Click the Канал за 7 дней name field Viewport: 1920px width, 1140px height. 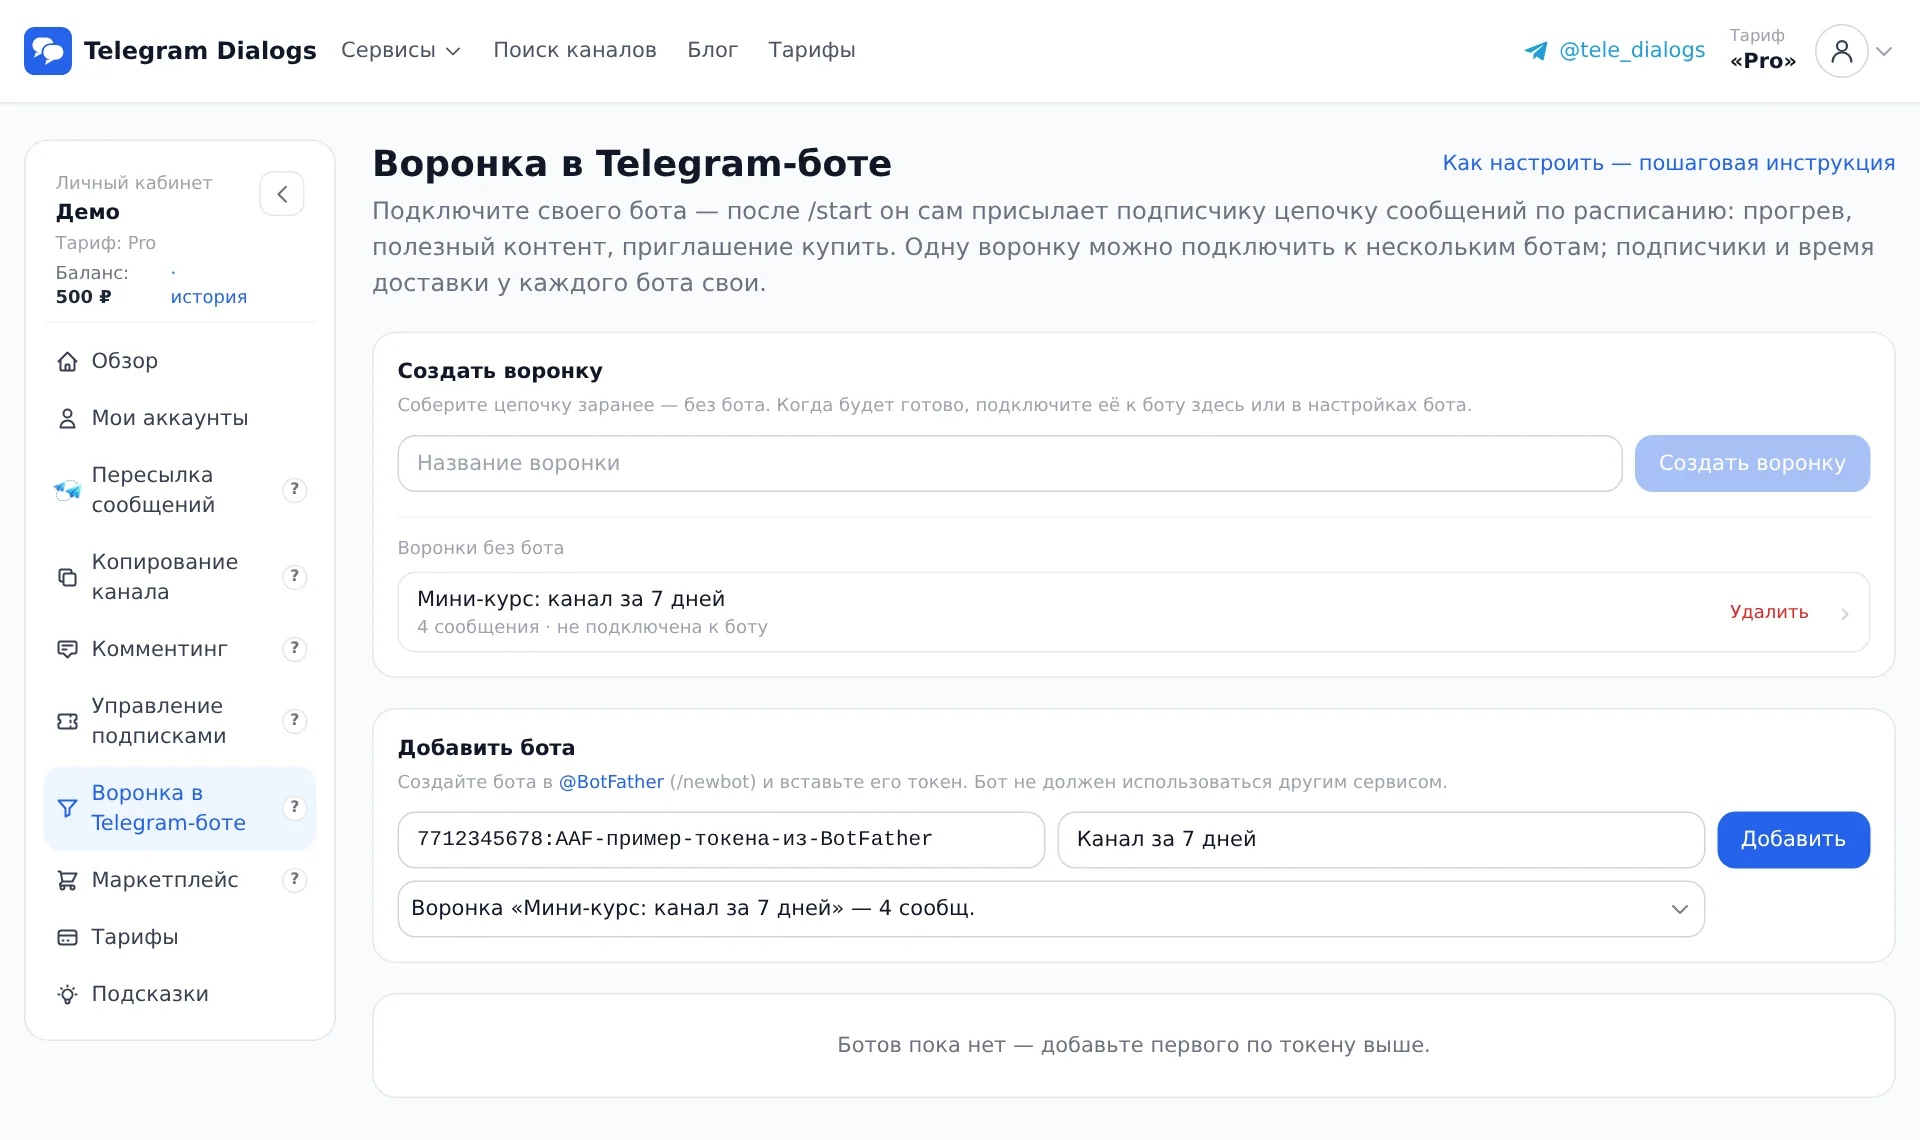[x=1381, y=839]
